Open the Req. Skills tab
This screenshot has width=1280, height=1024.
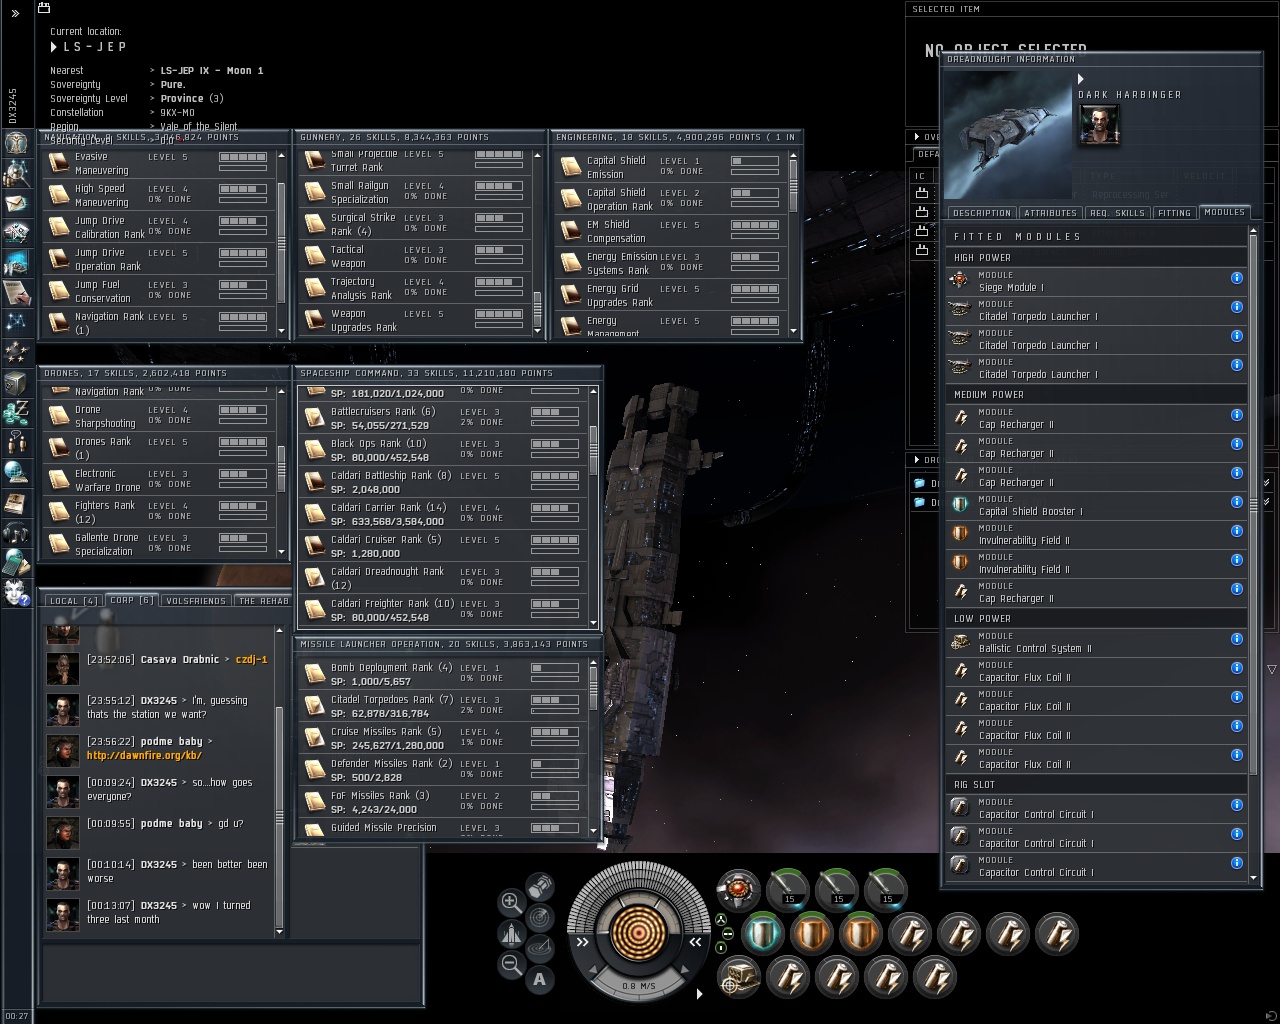point(1117,213)
